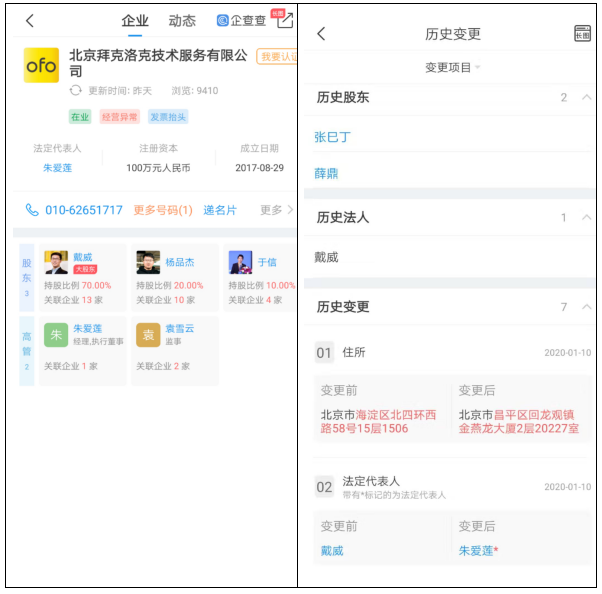602x594 pixels.
Task: Go back from the 历史变更 page
Action: click(321, 34)
